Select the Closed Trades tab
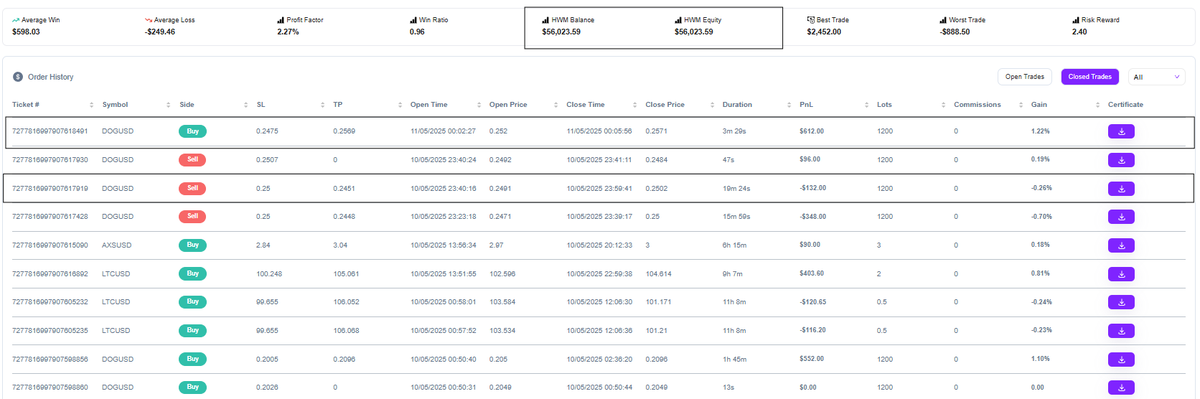Screen dimensions: 1200x399 (1090, 76)
